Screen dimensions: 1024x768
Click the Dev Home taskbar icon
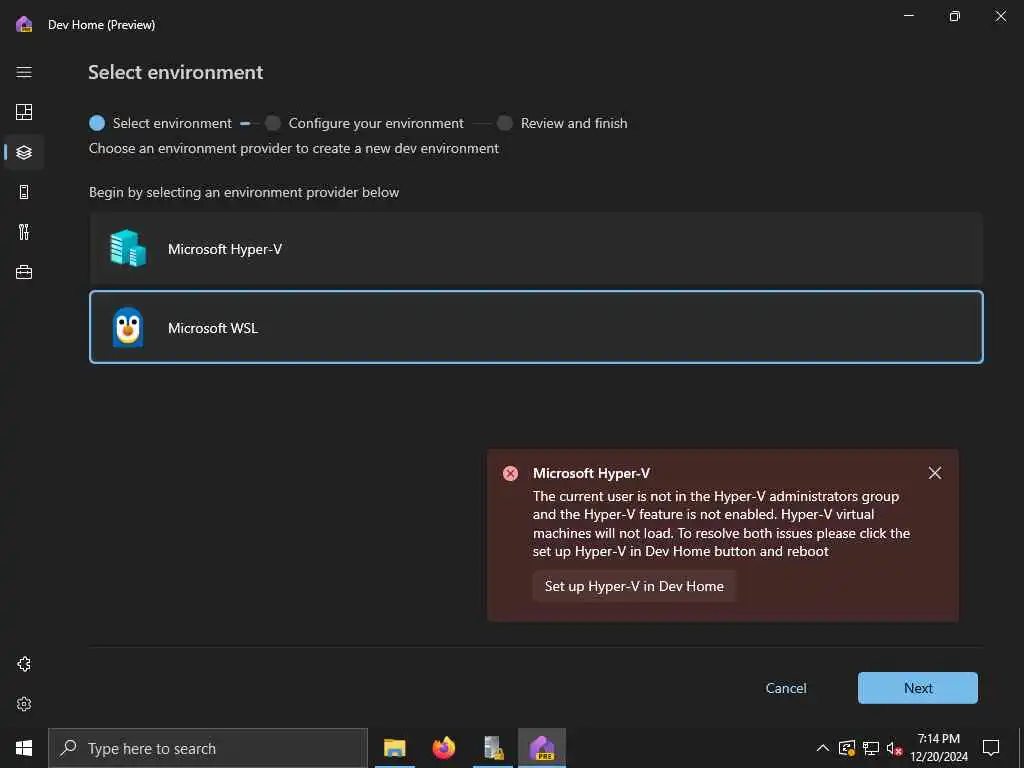click(x=542, y=748)
